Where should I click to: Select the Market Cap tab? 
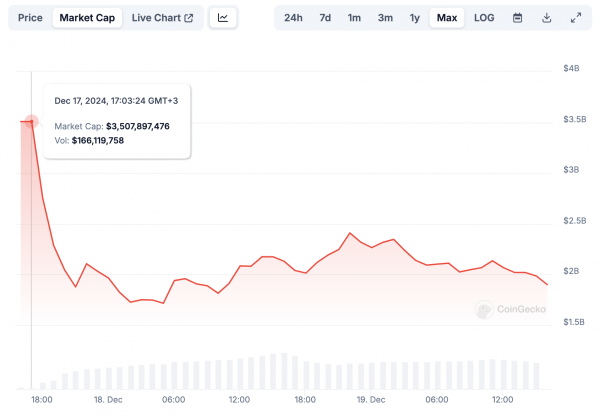tap(87, 18)
